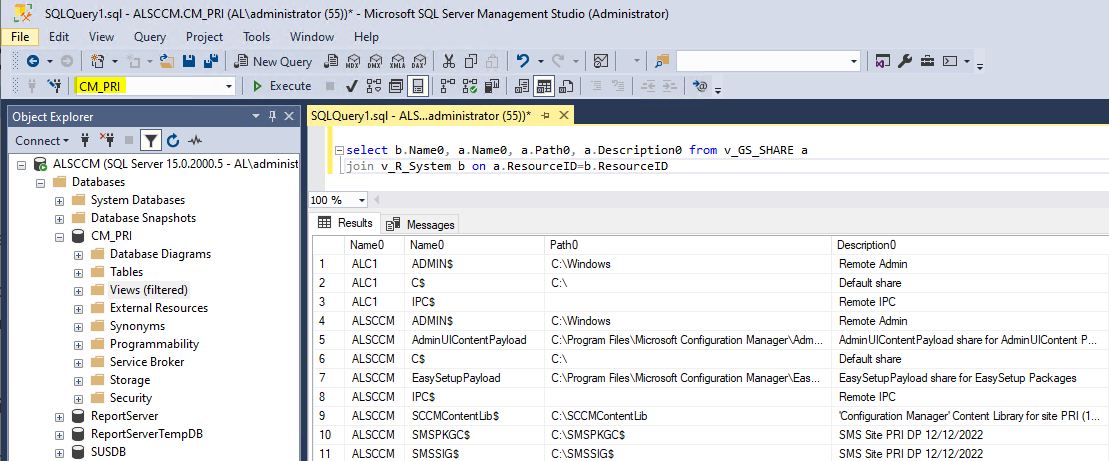Click the New Query button
Screen dimensions: 1109x461
point(274,62)
